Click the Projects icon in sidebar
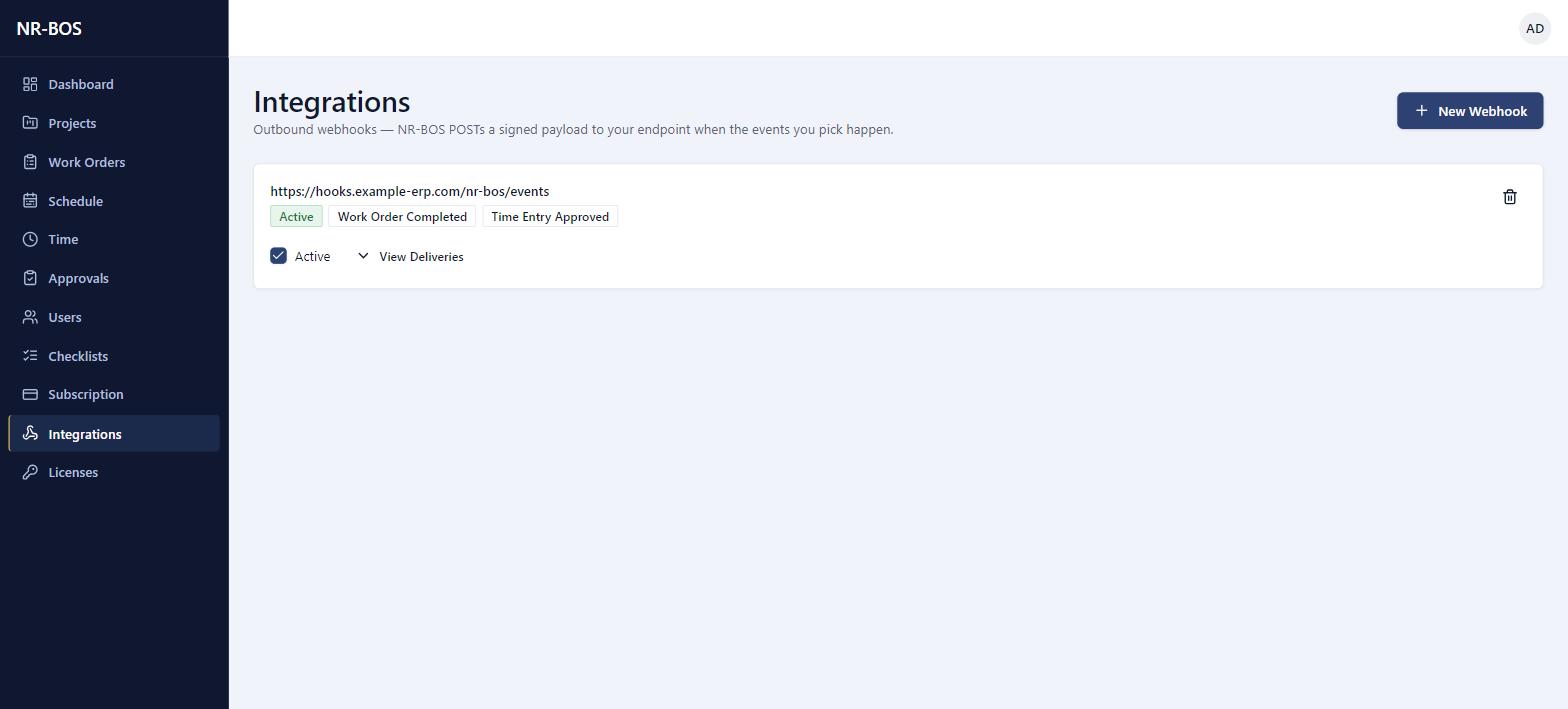The width and height of the screenshot is (1568, 709). click(x=30, y=123)
